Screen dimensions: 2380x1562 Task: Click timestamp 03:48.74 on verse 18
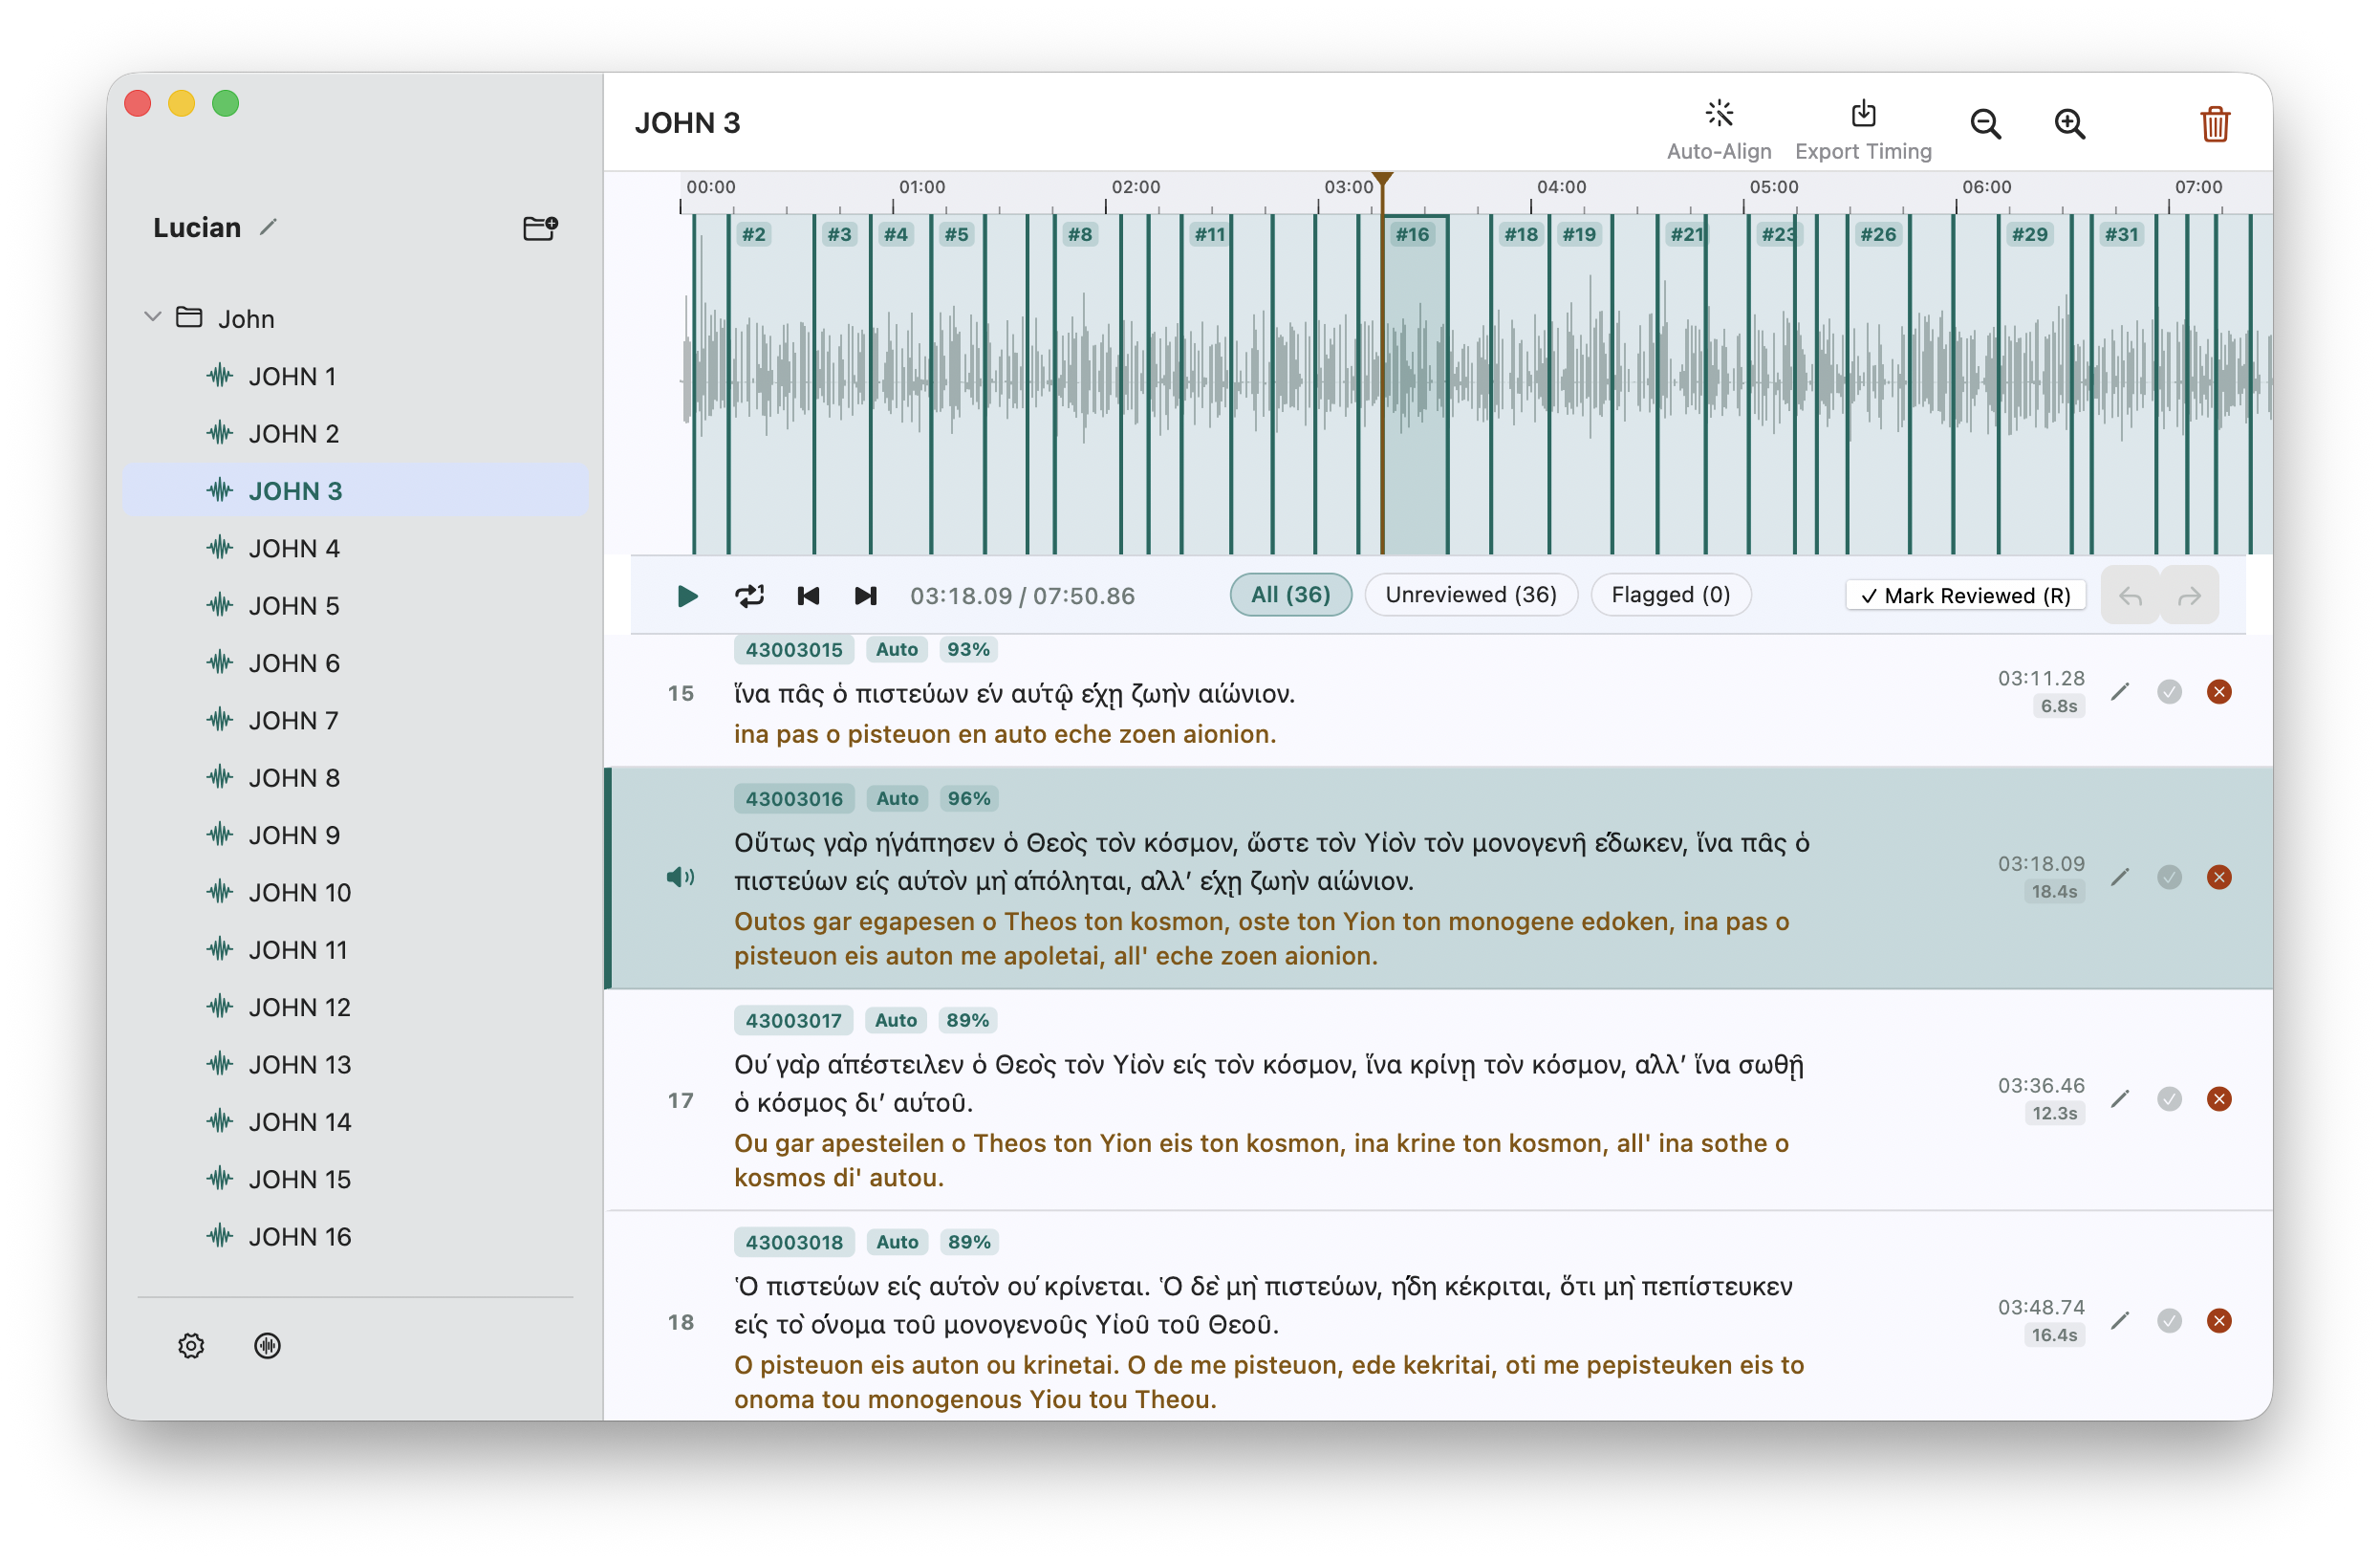point(2040,1307)
